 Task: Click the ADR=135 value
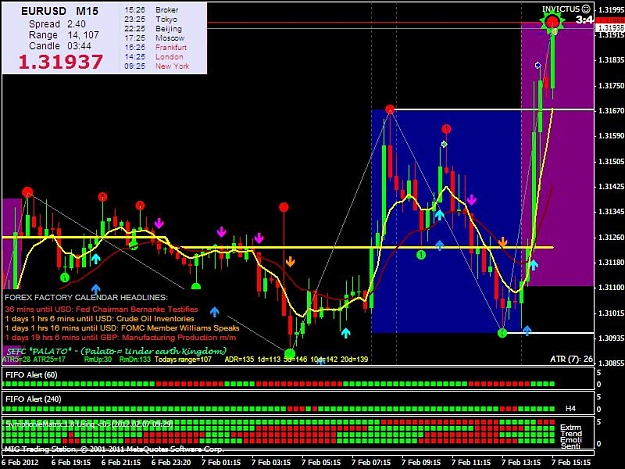point(239,359)
